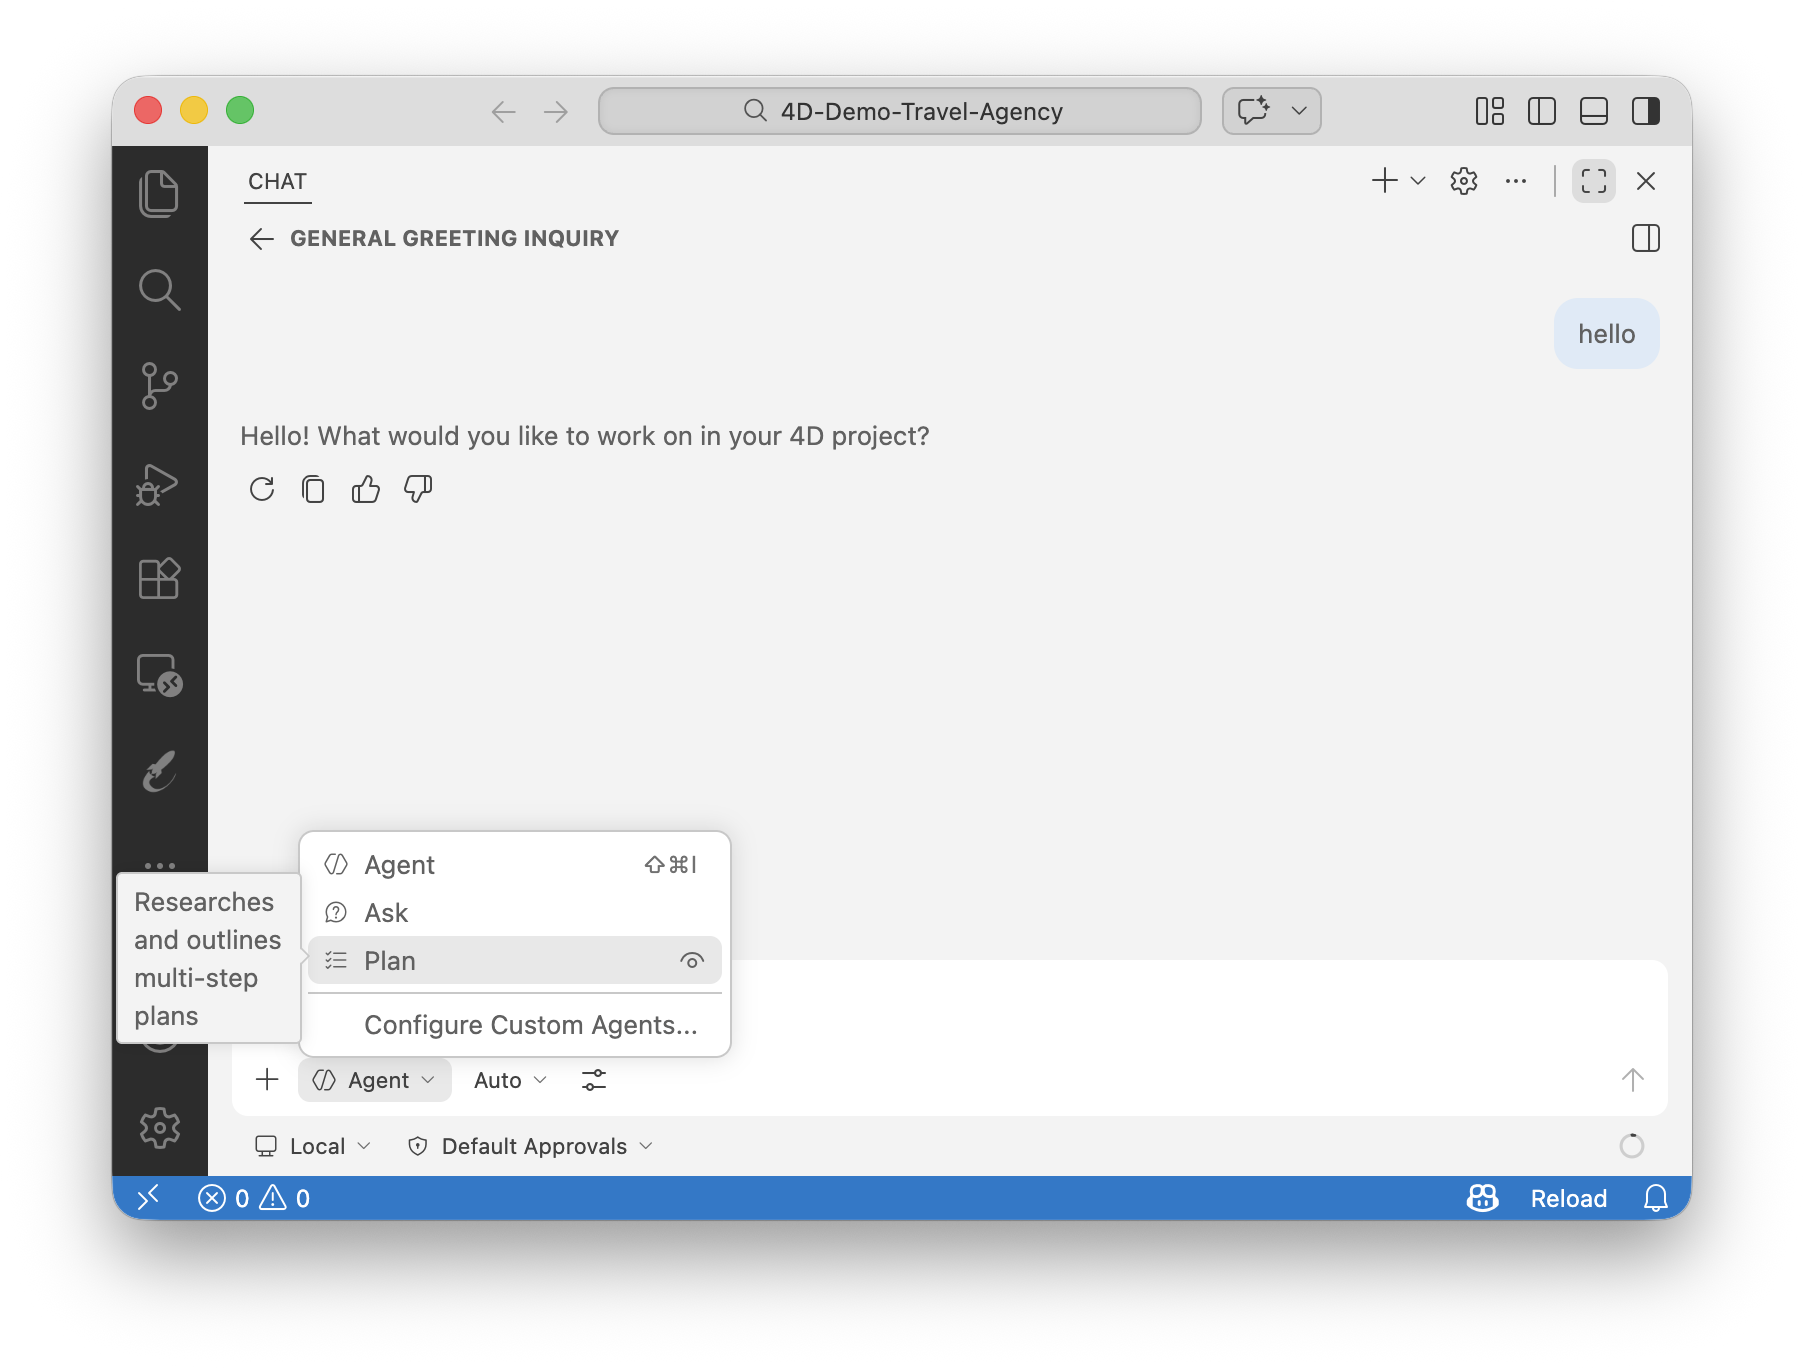
Task: Regenerate the response with retry icon
Action: [262, 489]
